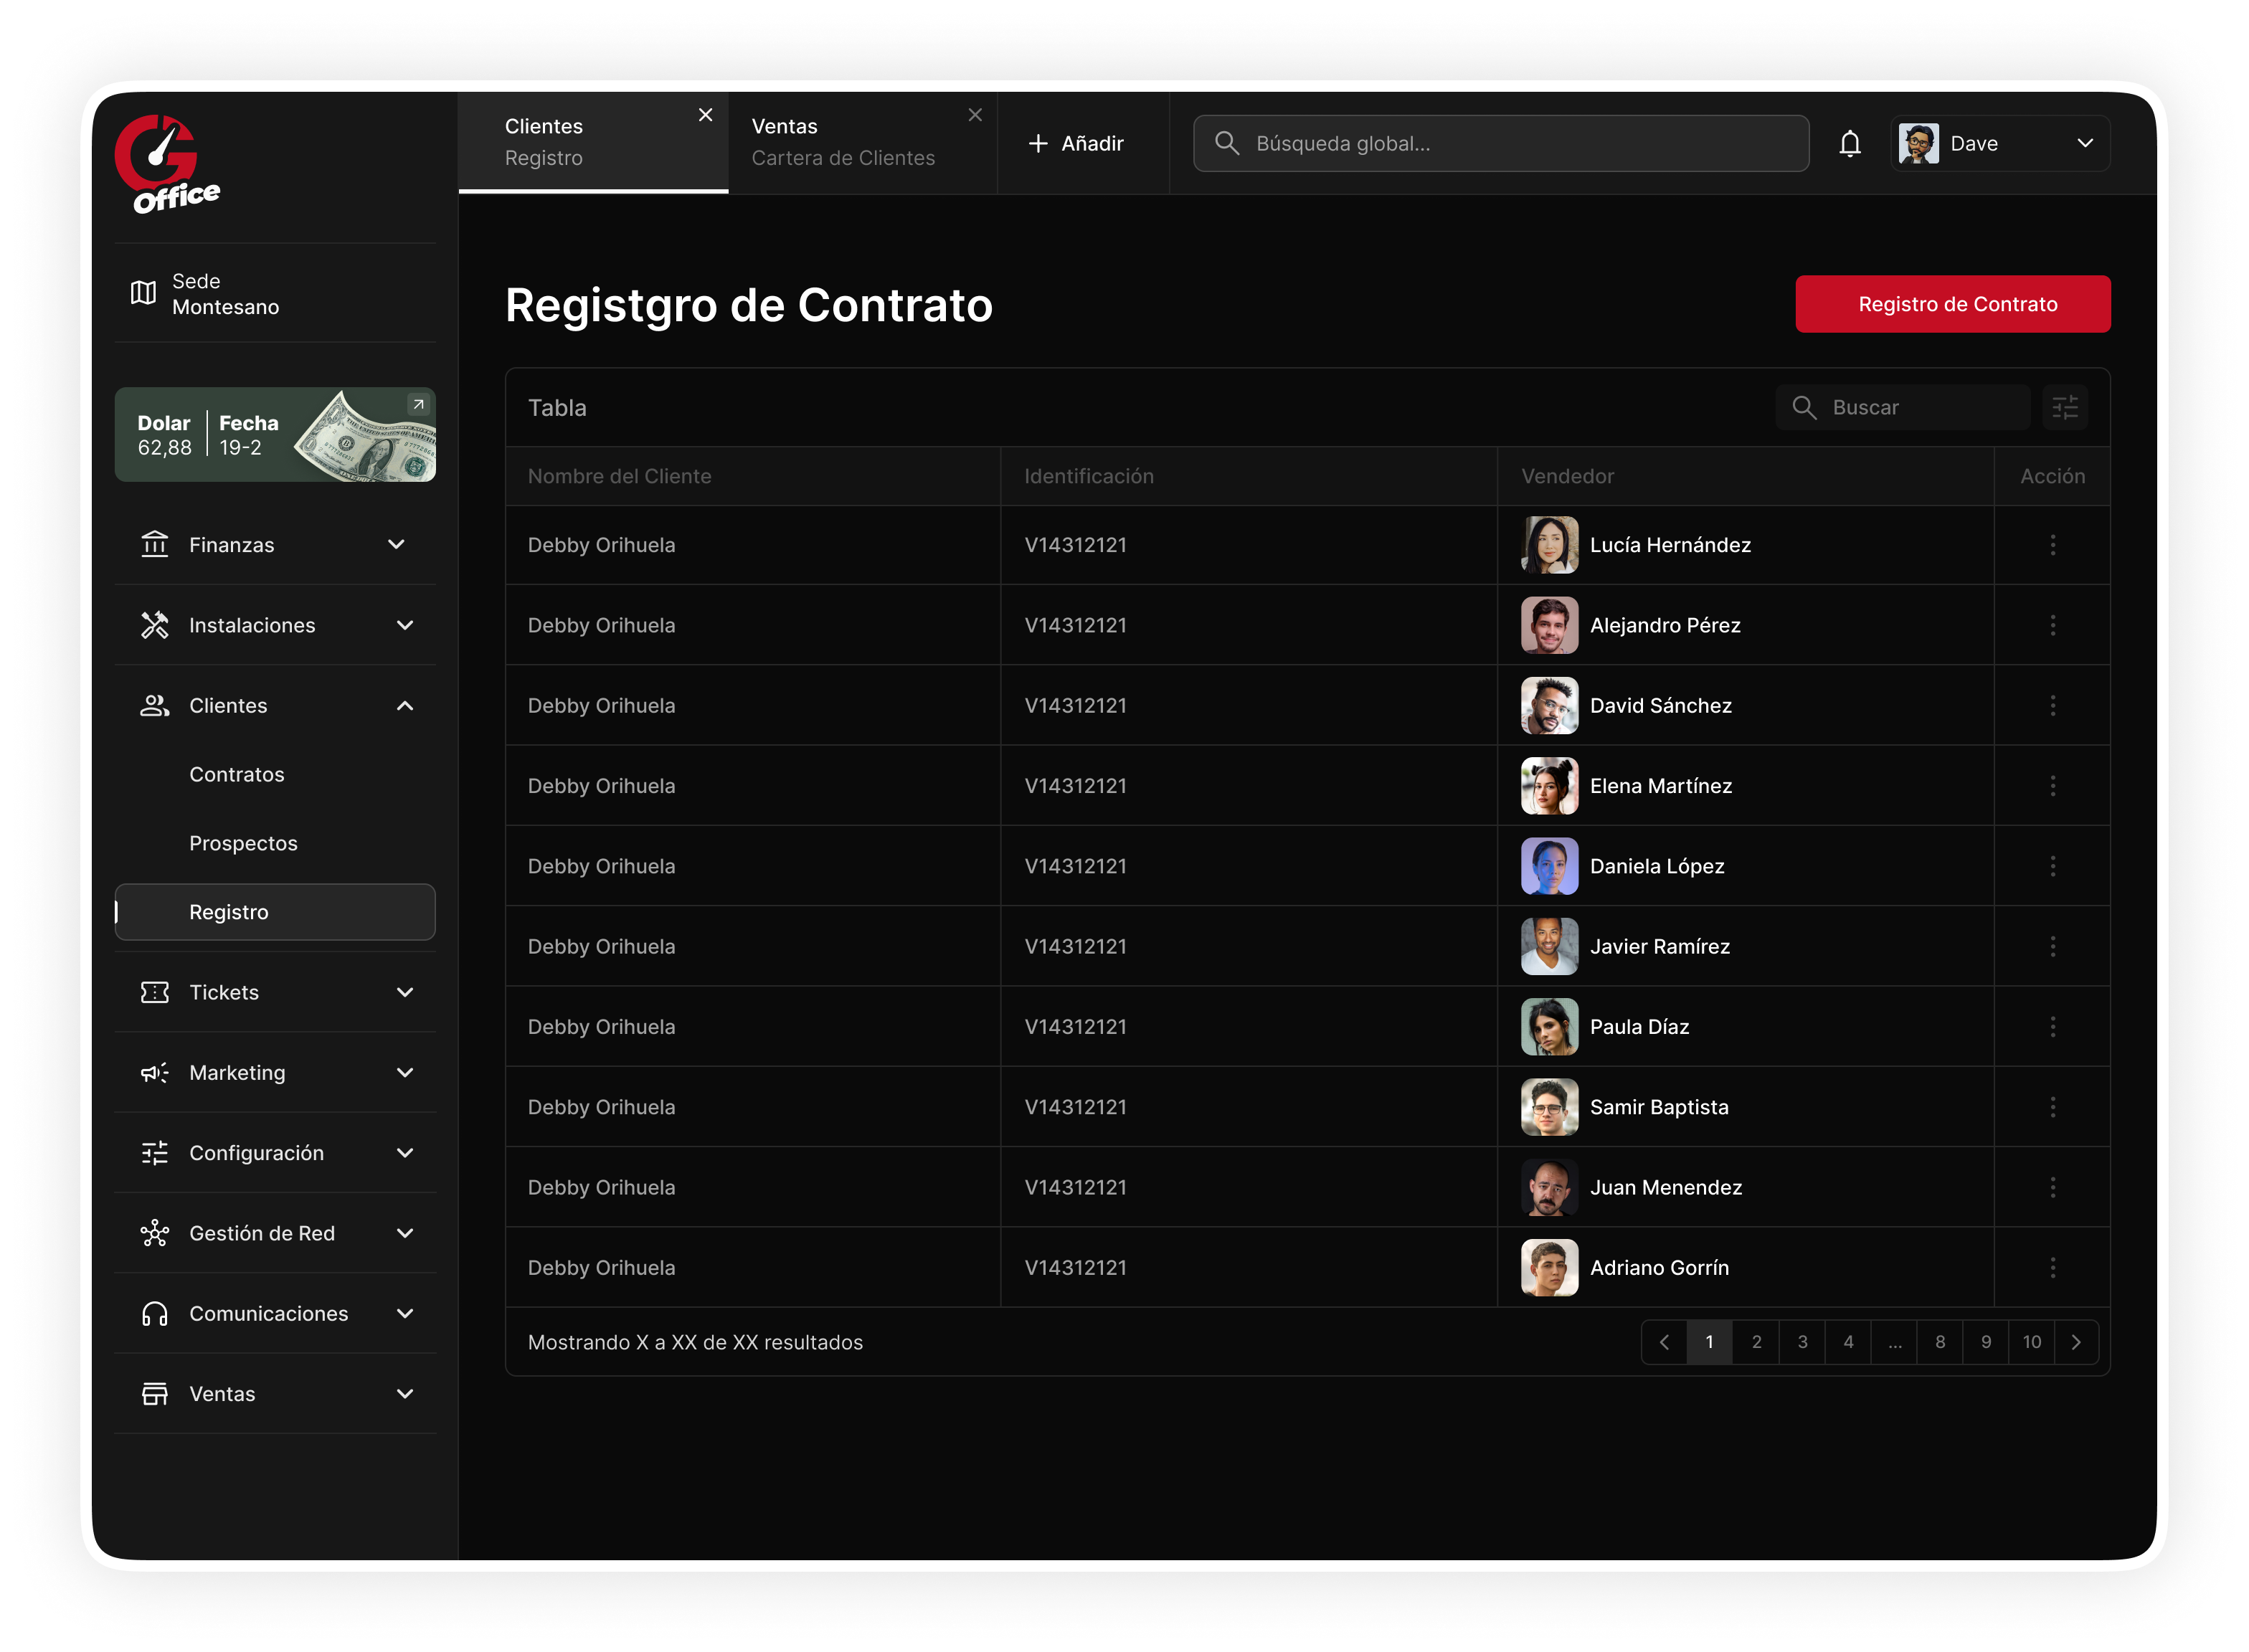2249x1652 pixels.
Task: Open action menu for David Sánchez row
Action: tap(2052, 705)
